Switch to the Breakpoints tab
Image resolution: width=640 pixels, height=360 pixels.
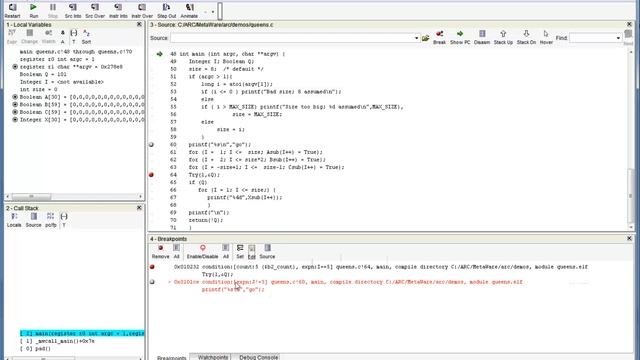(171, 358)
